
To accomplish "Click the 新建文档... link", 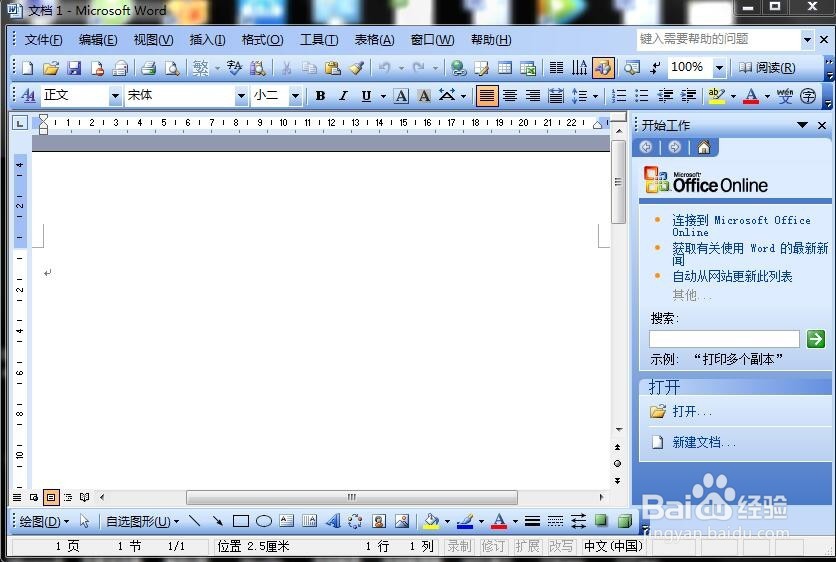I will coord(704,442).
